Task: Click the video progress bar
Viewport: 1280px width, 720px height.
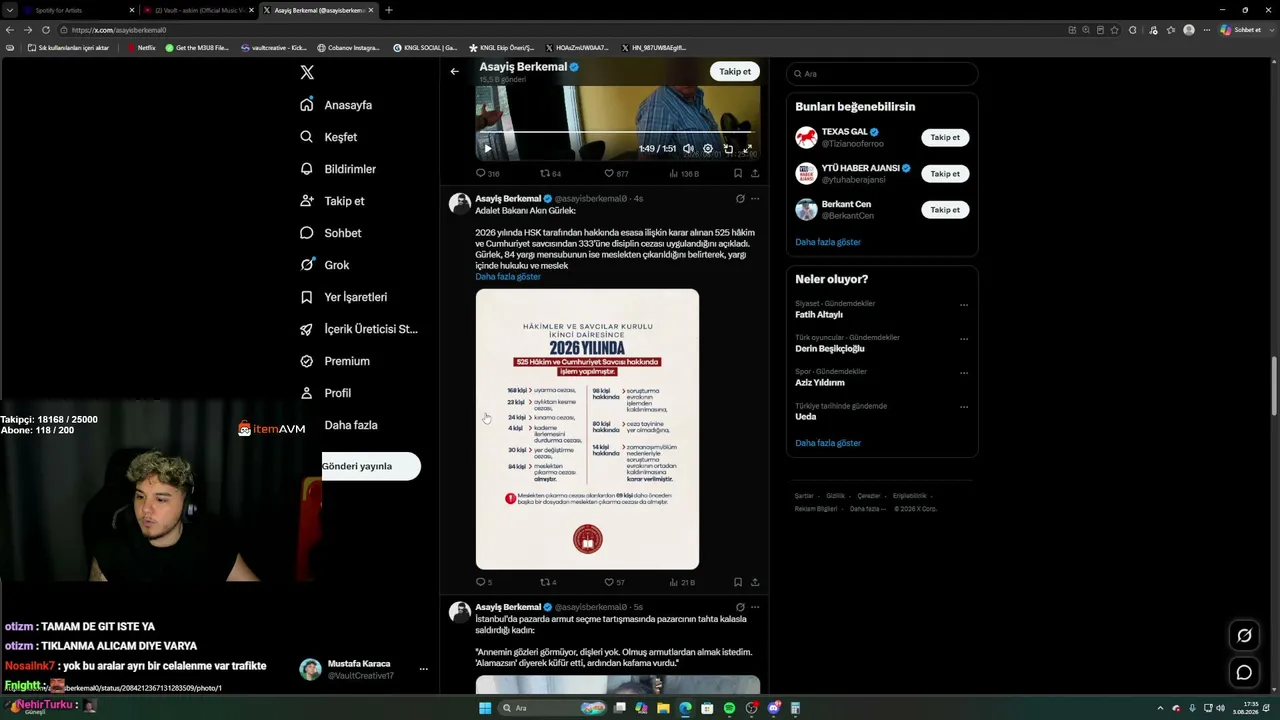Action: coord(615,132)
